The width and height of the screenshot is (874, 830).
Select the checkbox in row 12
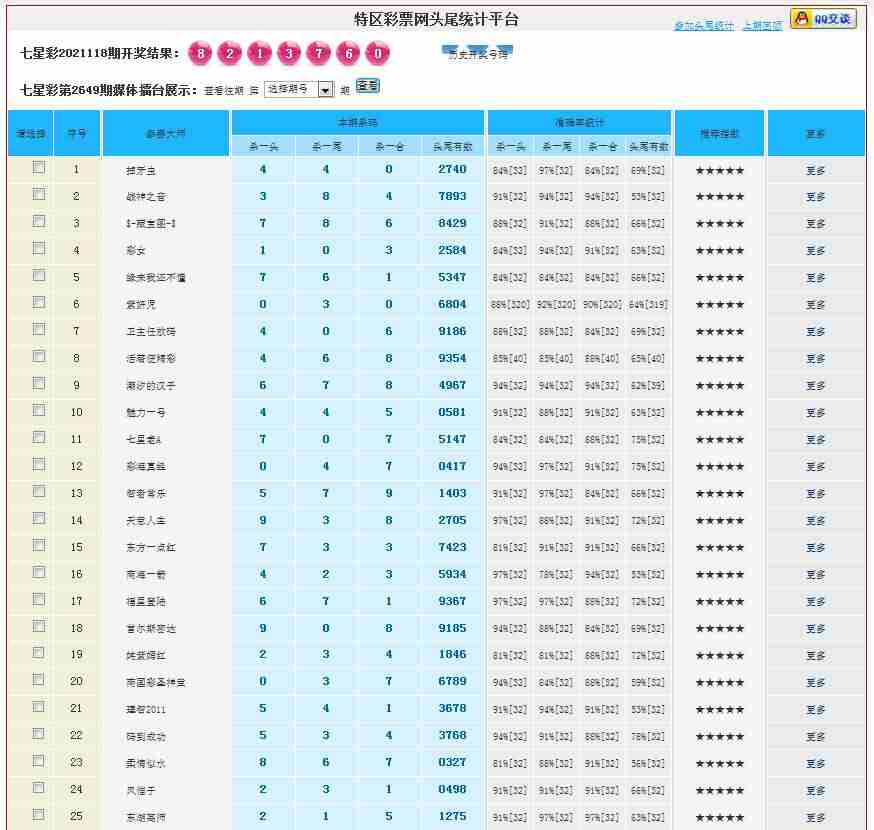pos(39,464)
